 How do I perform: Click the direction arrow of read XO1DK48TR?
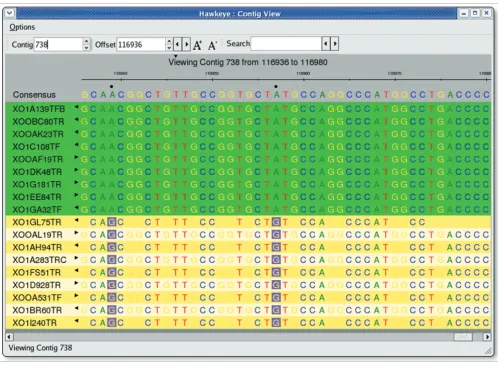click(x=76, y=170)
